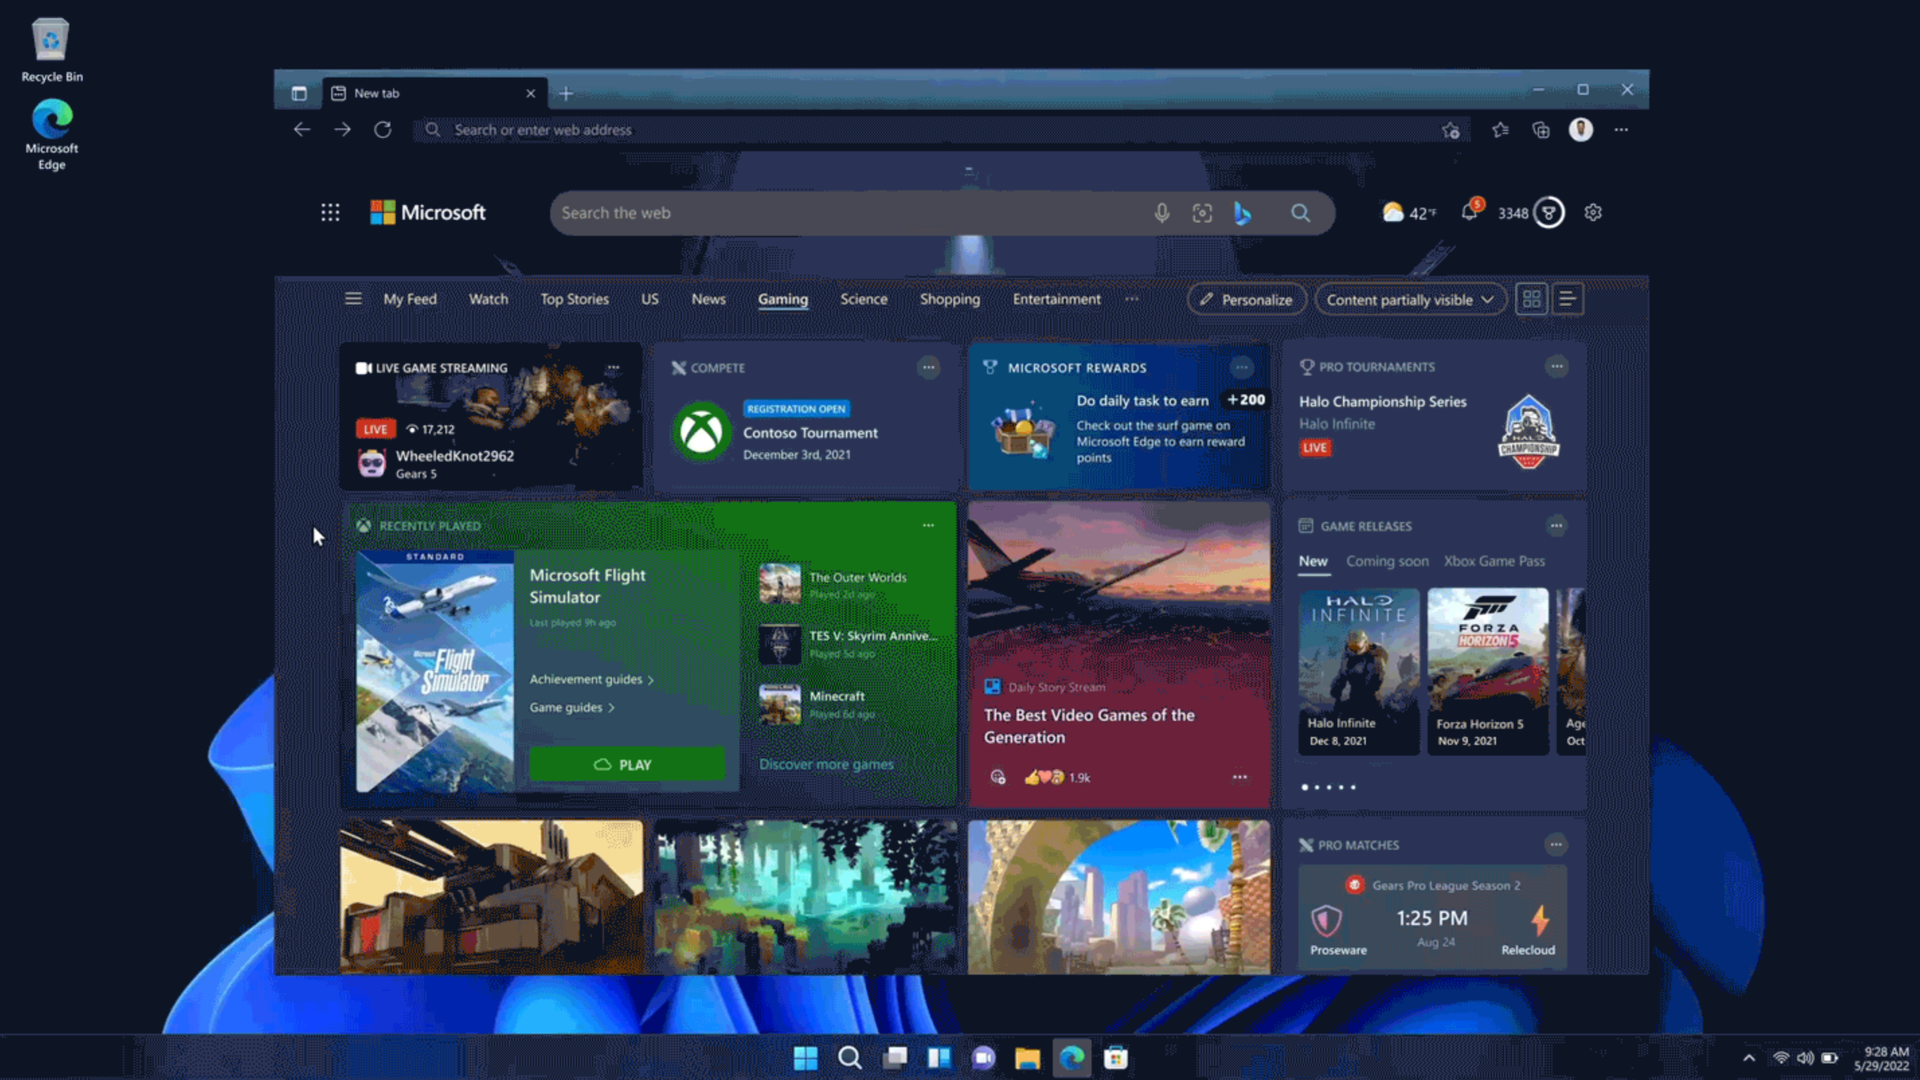Image resolution: width=1920 pixels, height=1080 pixels.
Task: Select the Coming soon tab under Game Releases
Action: (x=1387, y=561)
